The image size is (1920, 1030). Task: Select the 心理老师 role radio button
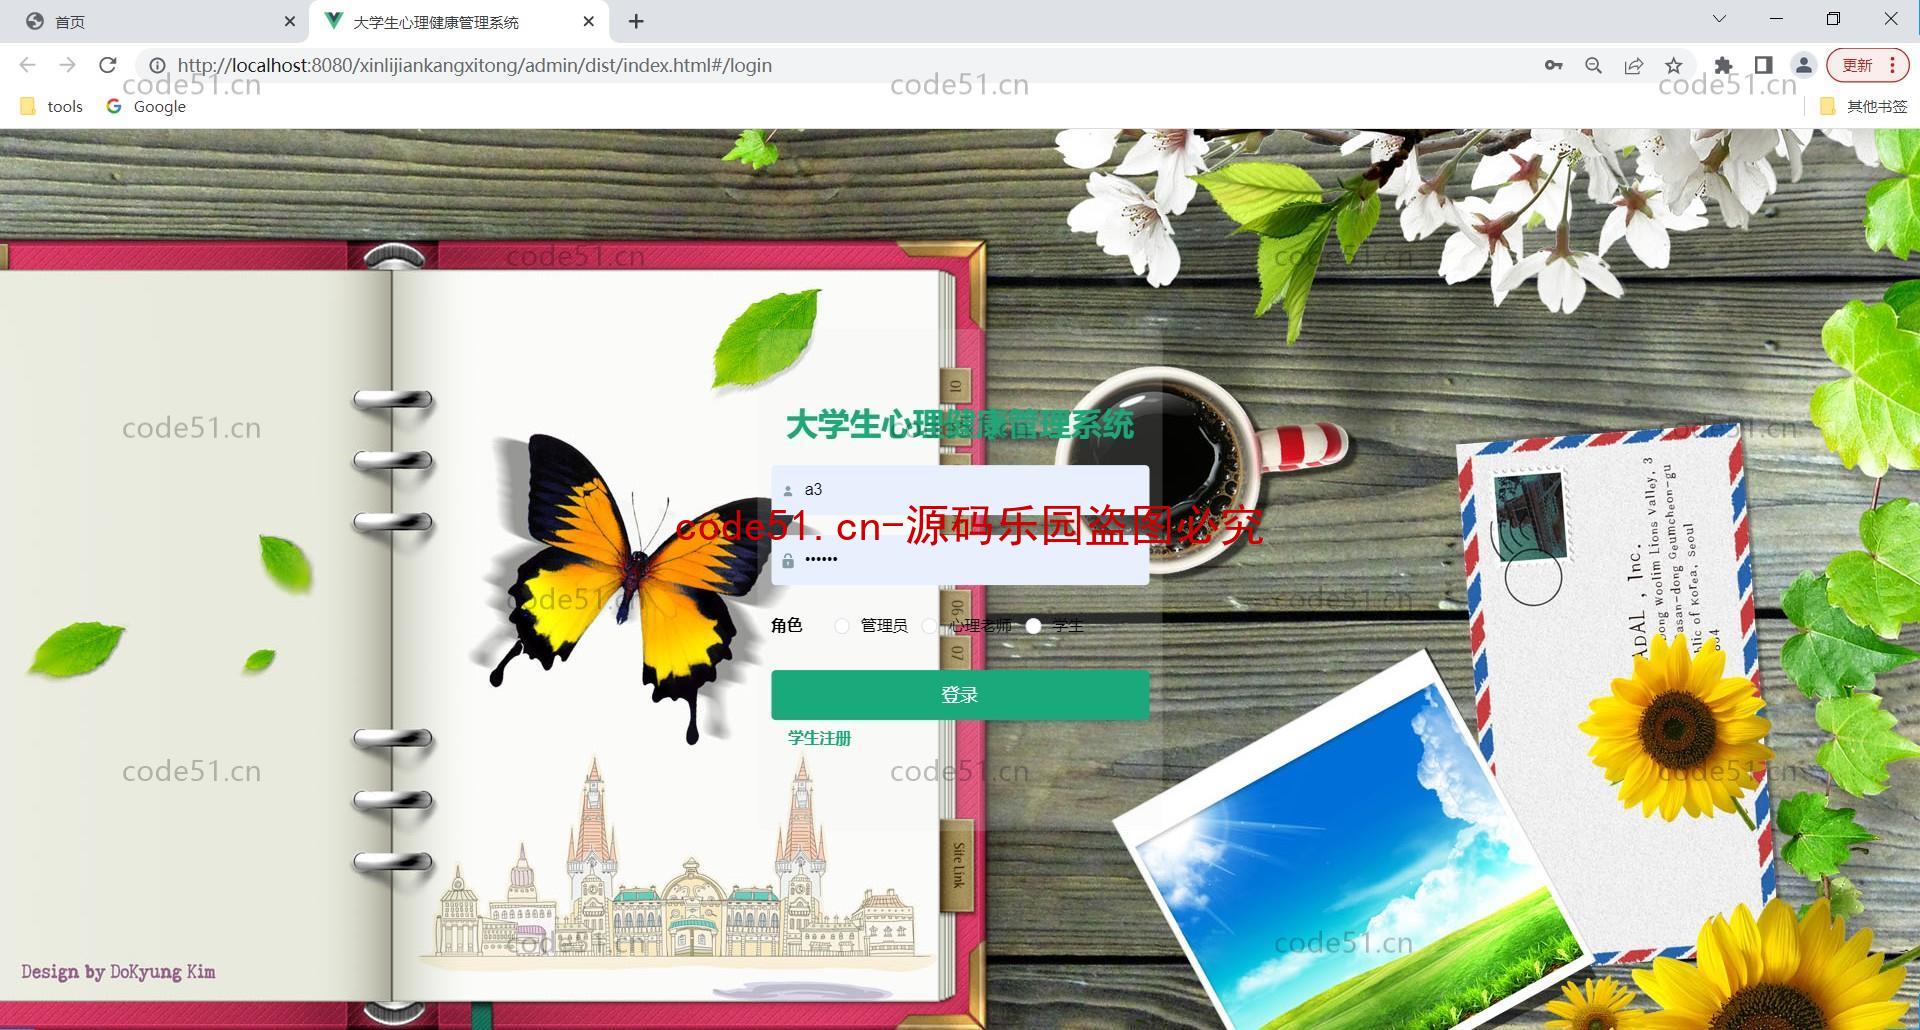coord(930,626)
